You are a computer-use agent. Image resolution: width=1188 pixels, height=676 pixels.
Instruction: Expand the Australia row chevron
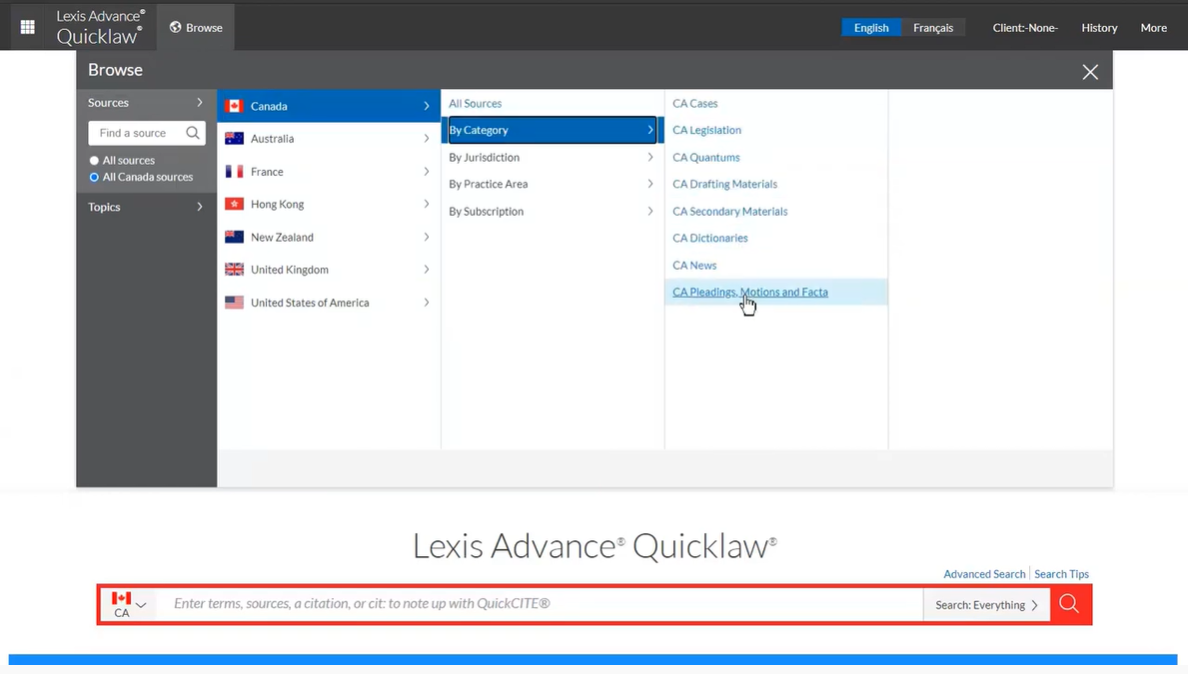click(x=427, y=139)
